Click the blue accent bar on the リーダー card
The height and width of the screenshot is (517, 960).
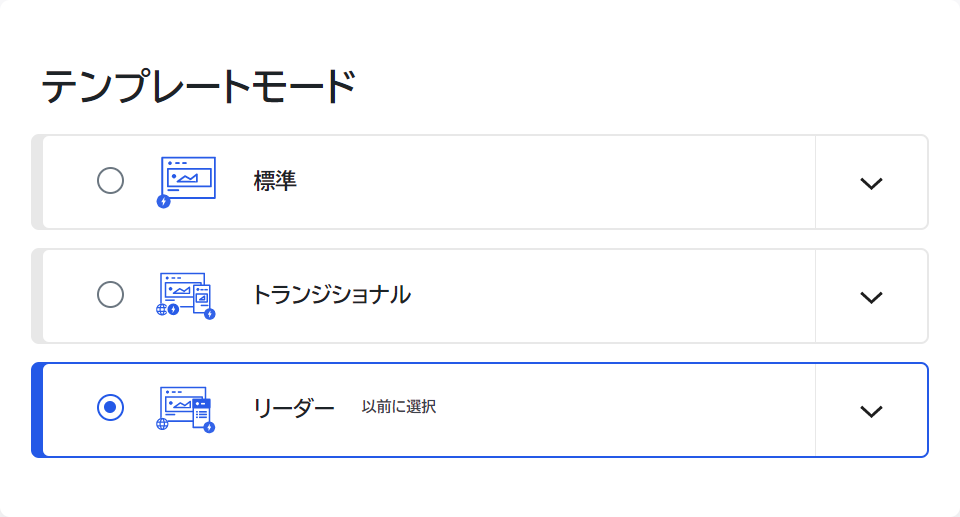pyautogui.click(x=37, y=410)
